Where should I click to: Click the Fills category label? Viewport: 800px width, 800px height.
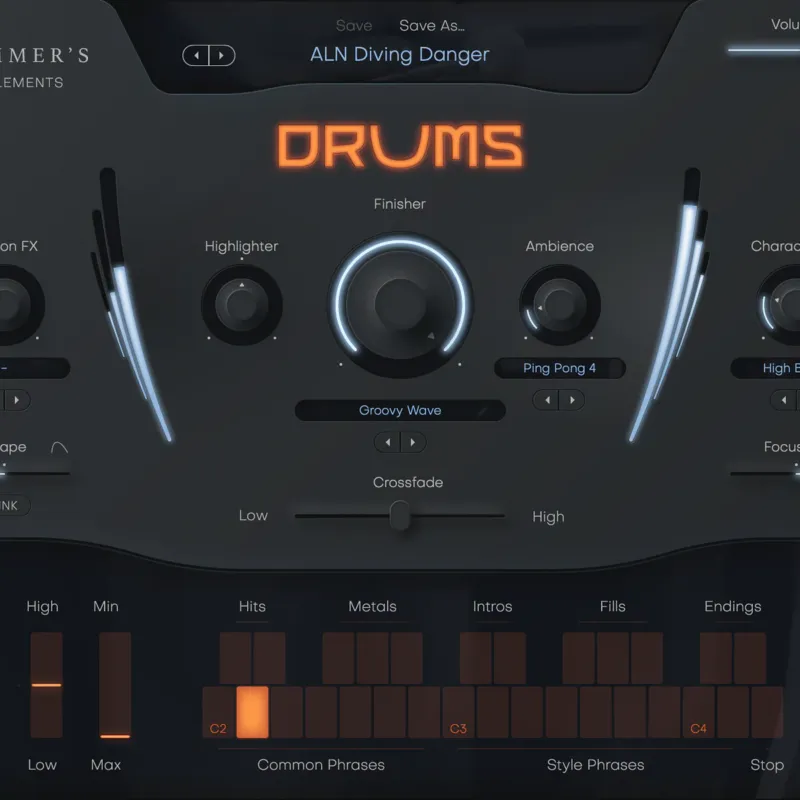pos(613,606)
